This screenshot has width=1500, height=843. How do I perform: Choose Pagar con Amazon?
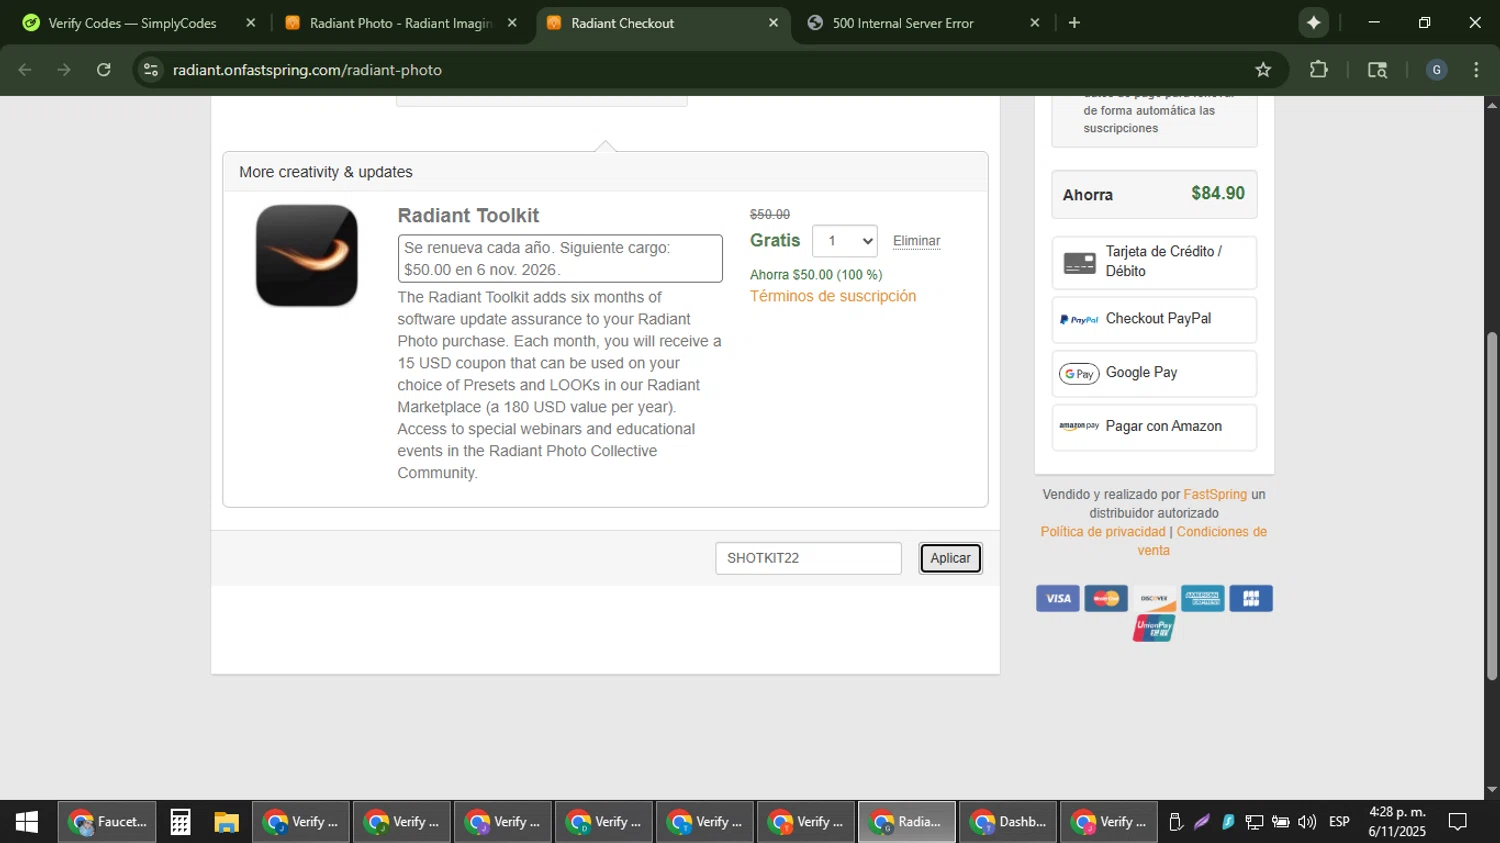[1154, 427]
